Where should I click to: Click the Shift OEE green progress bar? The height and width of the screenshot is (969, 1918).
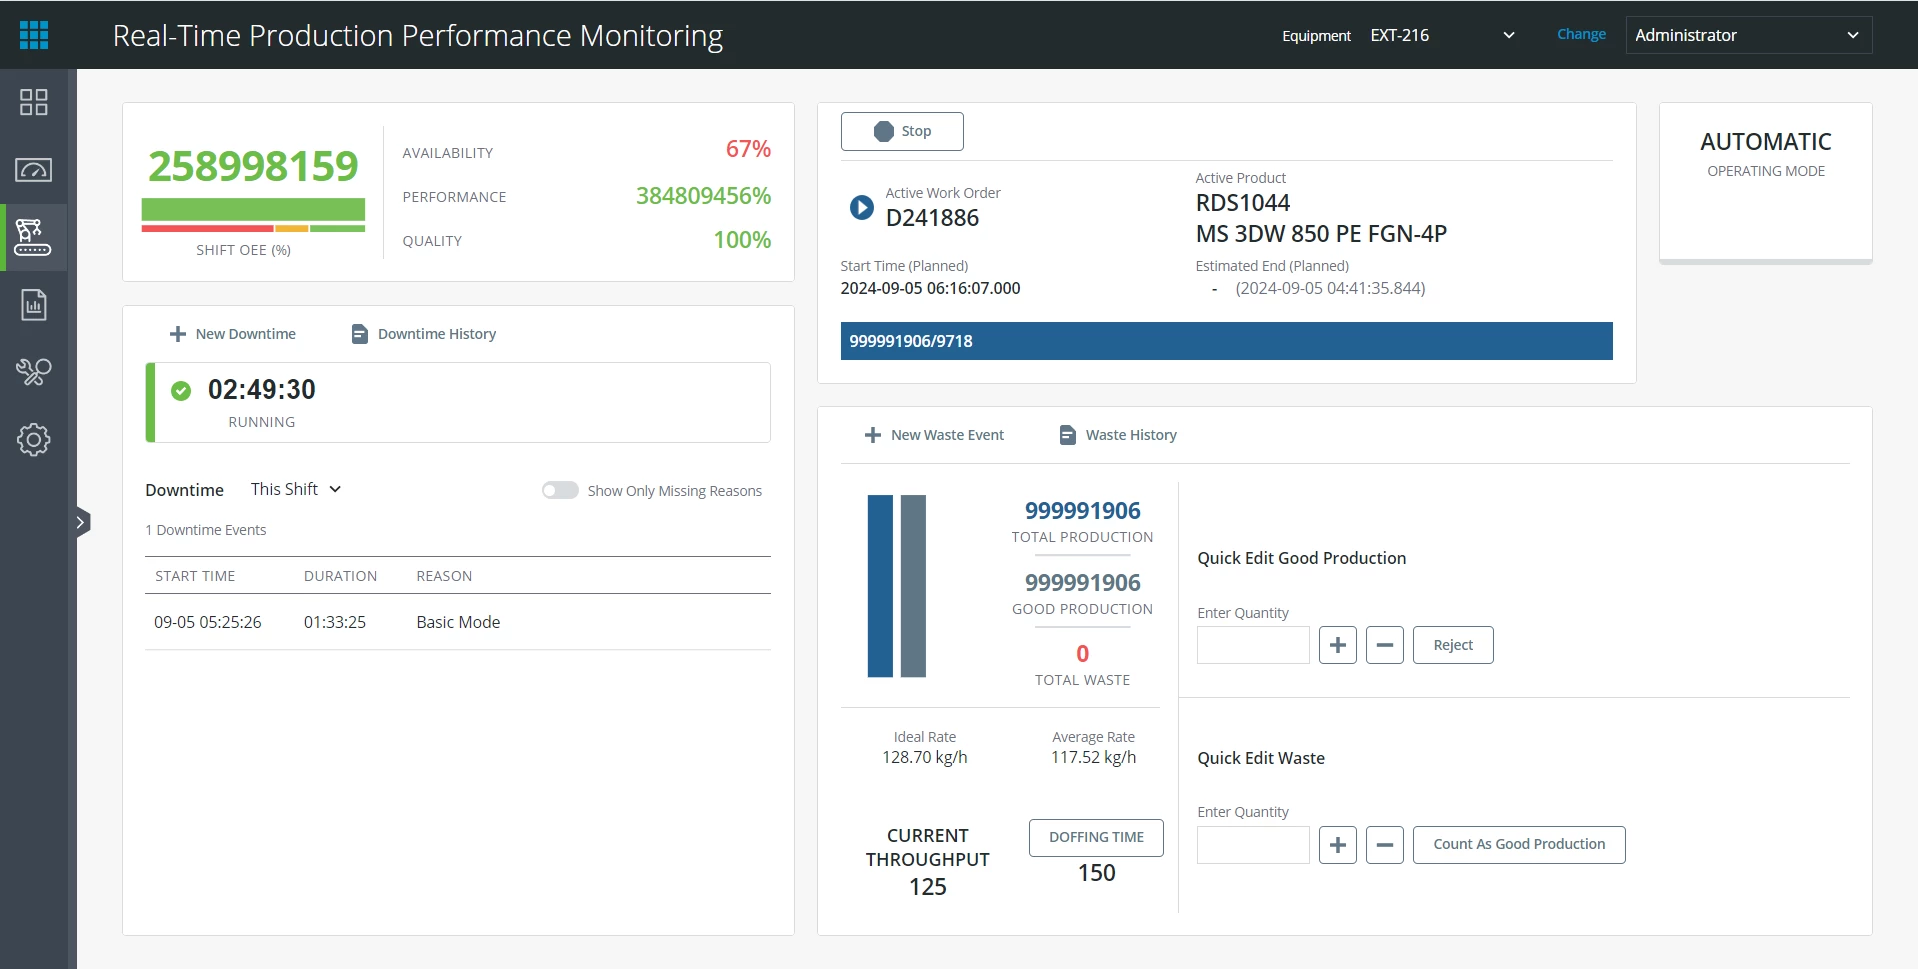pyautogui.click(x=253, y=209)
